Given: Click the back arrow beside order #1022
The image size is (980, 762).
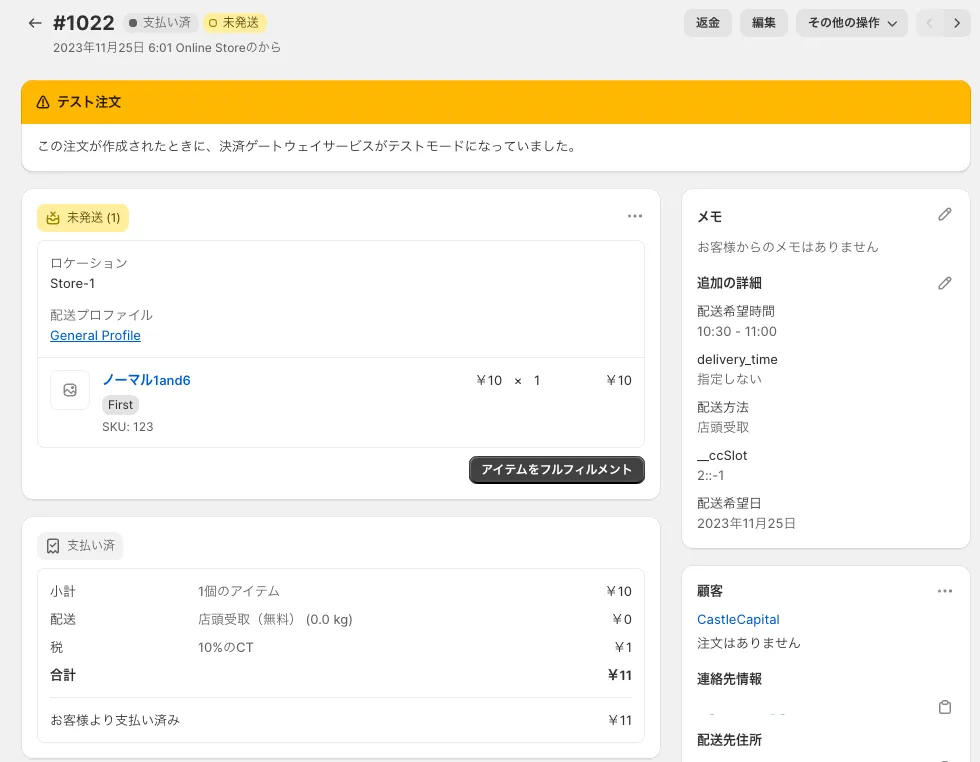Looking at the screenshot, I should point(34,22).
